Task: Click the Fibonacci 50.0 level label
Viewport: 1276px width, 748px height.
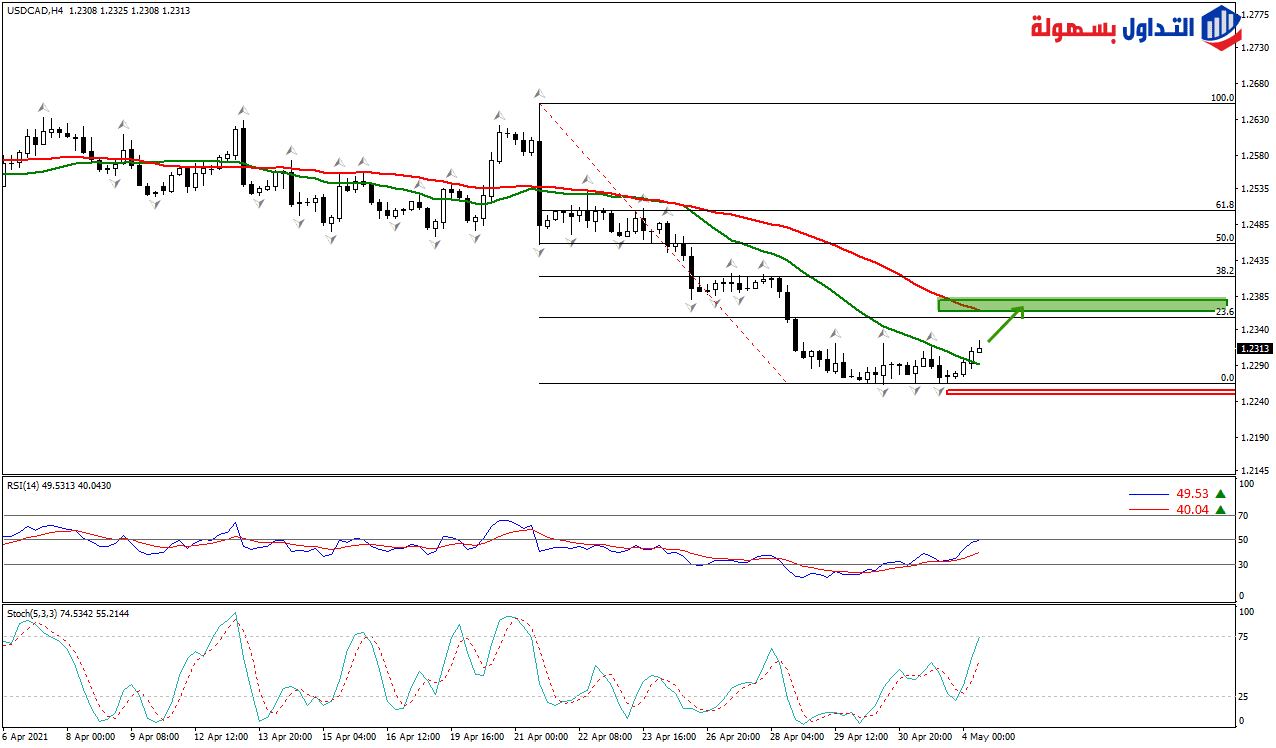Action: click(1225, 238)
